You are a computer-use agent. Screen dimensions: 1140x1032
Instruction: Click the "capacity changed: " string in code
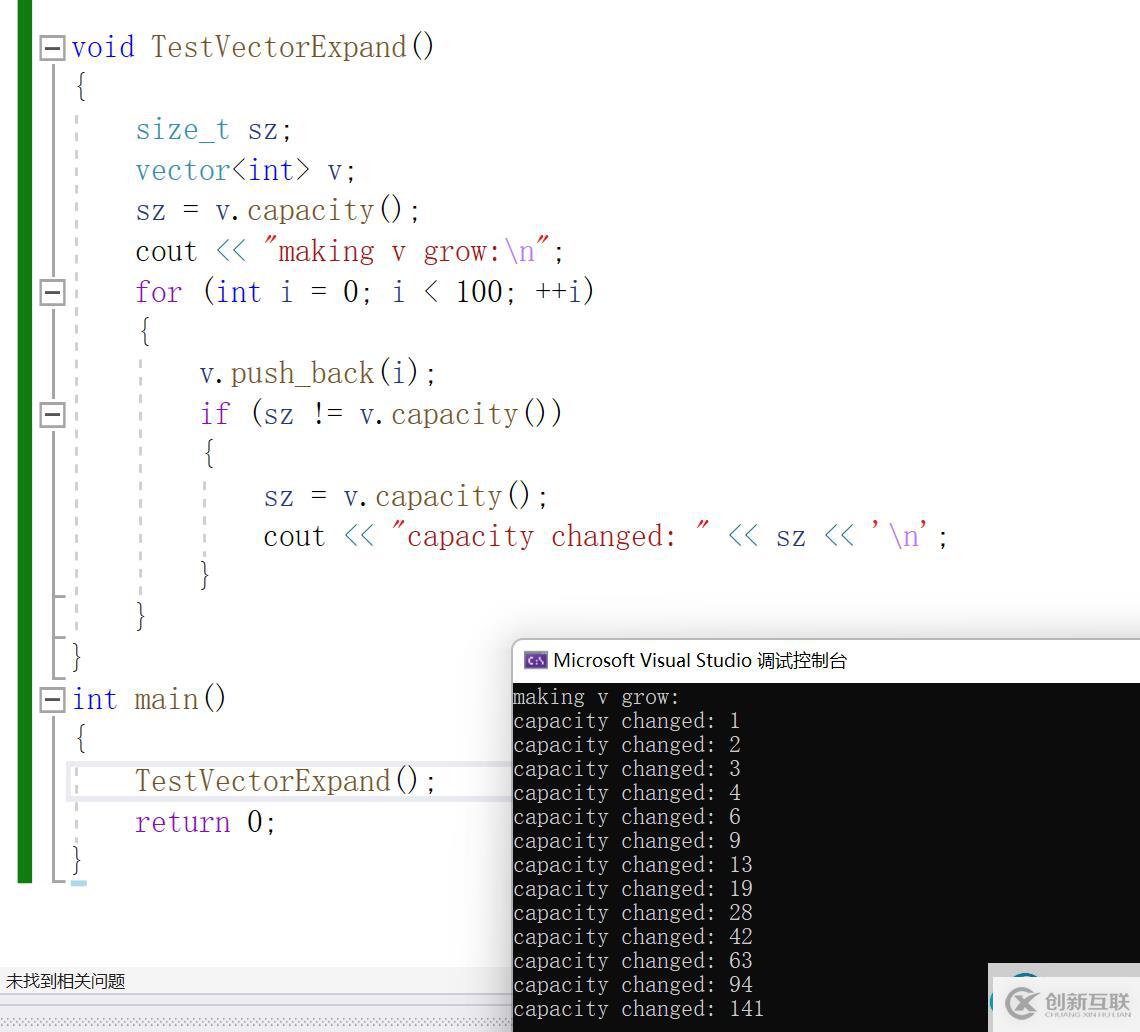point(535,537)
